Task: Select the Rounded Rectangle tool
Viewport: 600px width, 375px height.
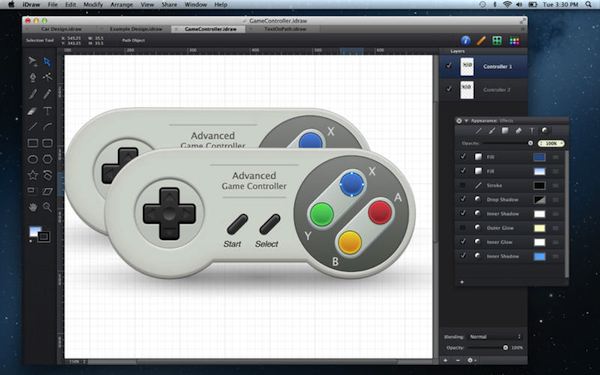Action: (47, 143)
